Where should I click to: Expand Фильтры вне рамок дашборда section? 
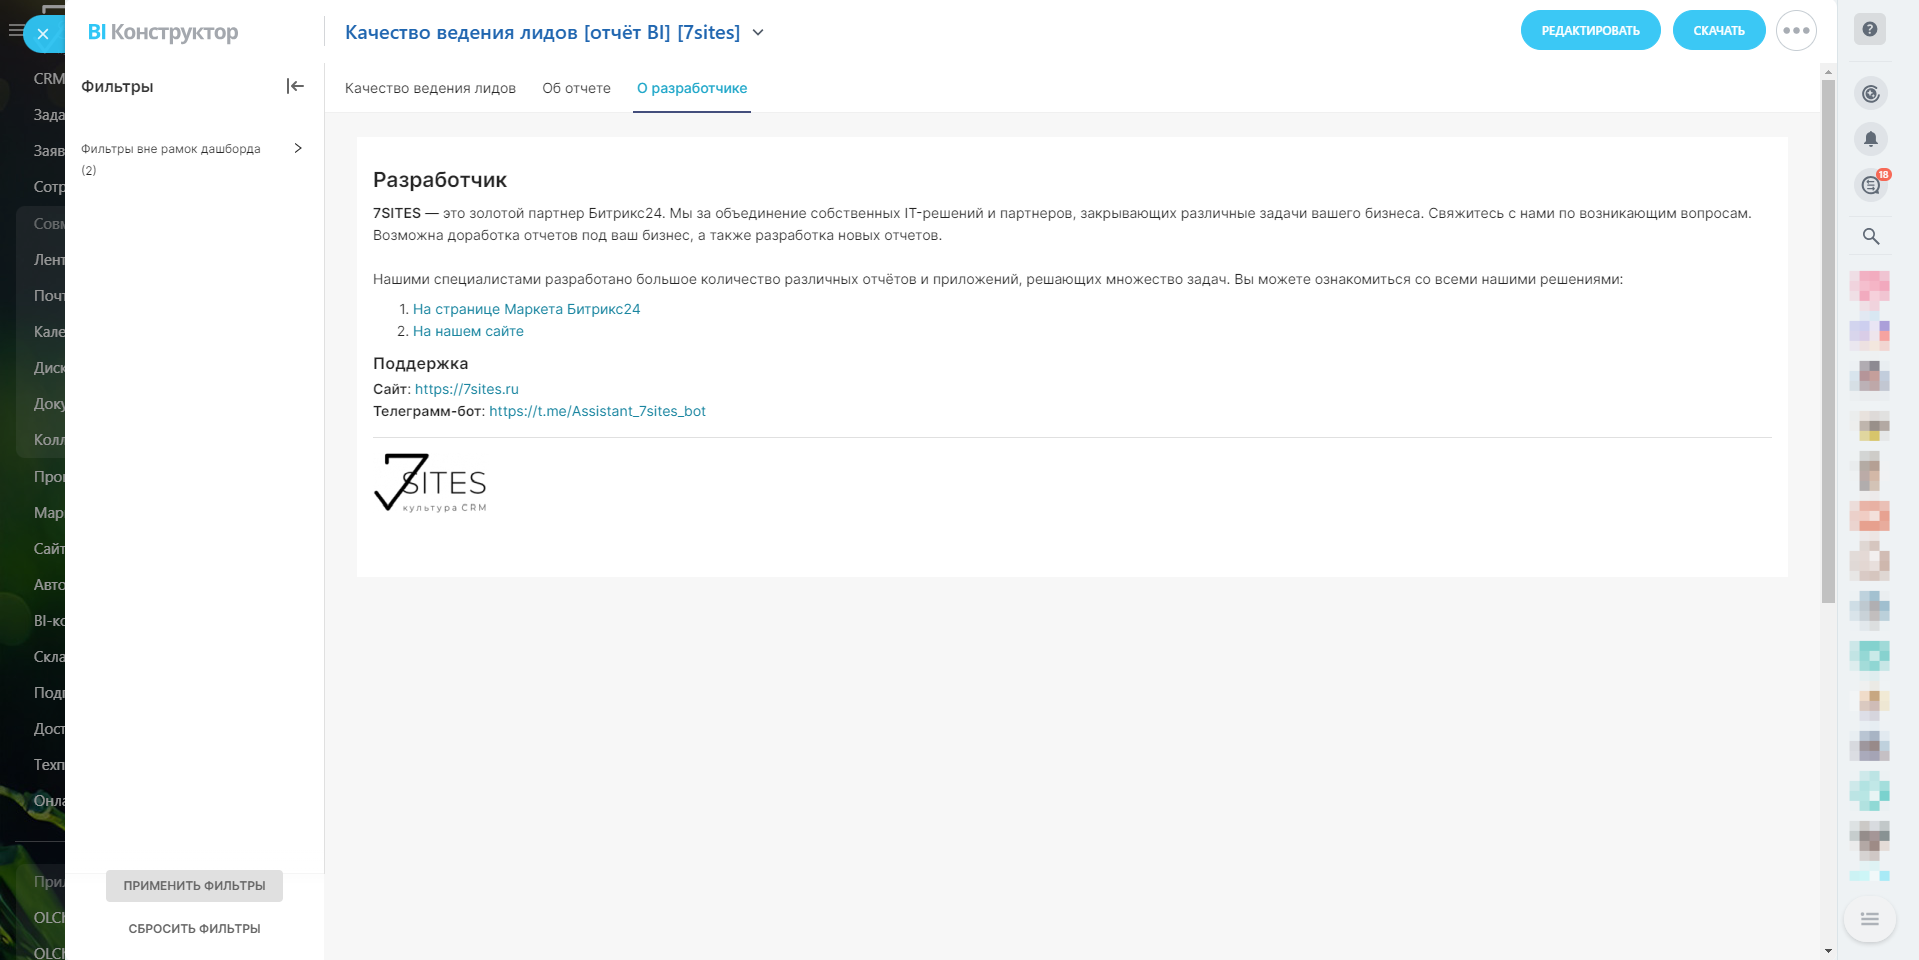tap(298, 148)
